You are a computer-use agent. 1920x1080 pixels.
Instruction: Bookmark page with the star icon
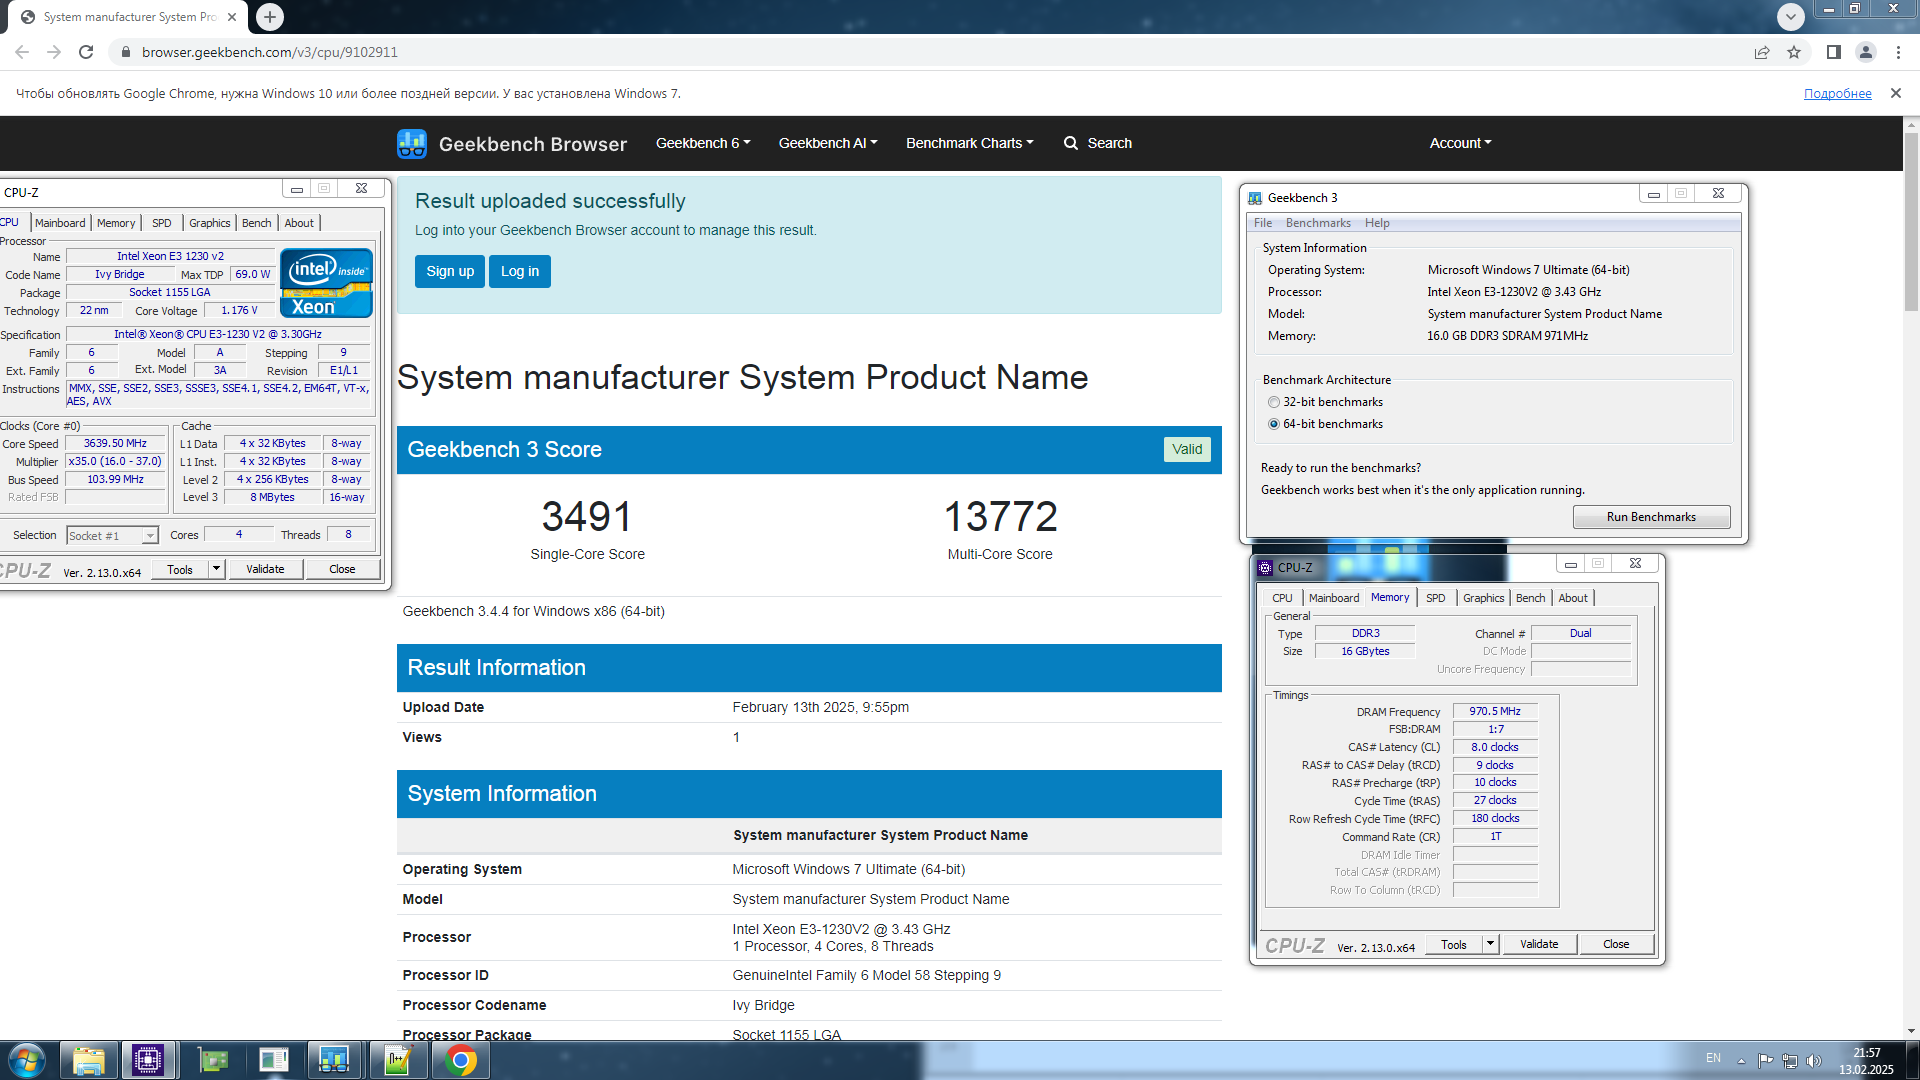pos(1794,52)
